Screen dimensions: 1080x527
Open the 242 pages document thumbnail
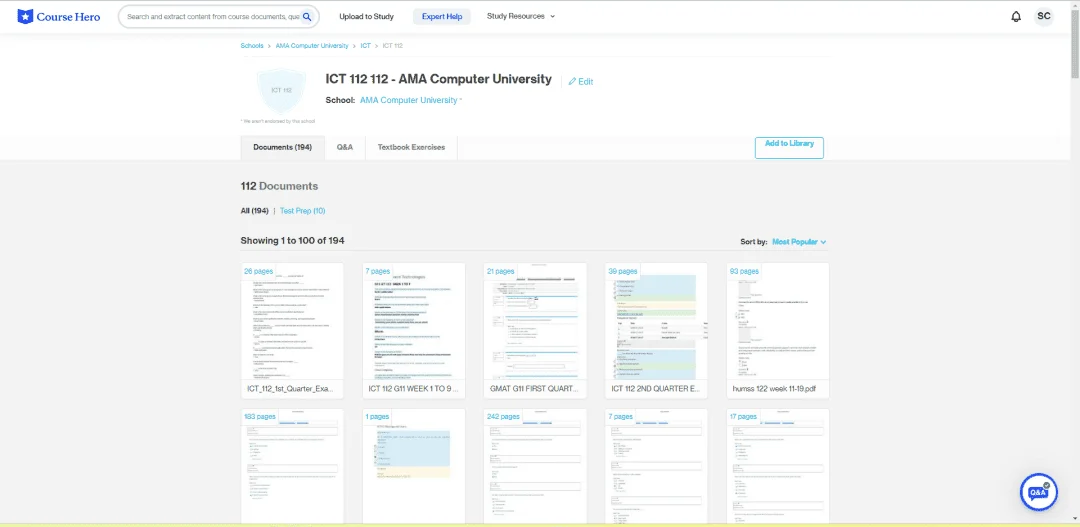[535, 468]
